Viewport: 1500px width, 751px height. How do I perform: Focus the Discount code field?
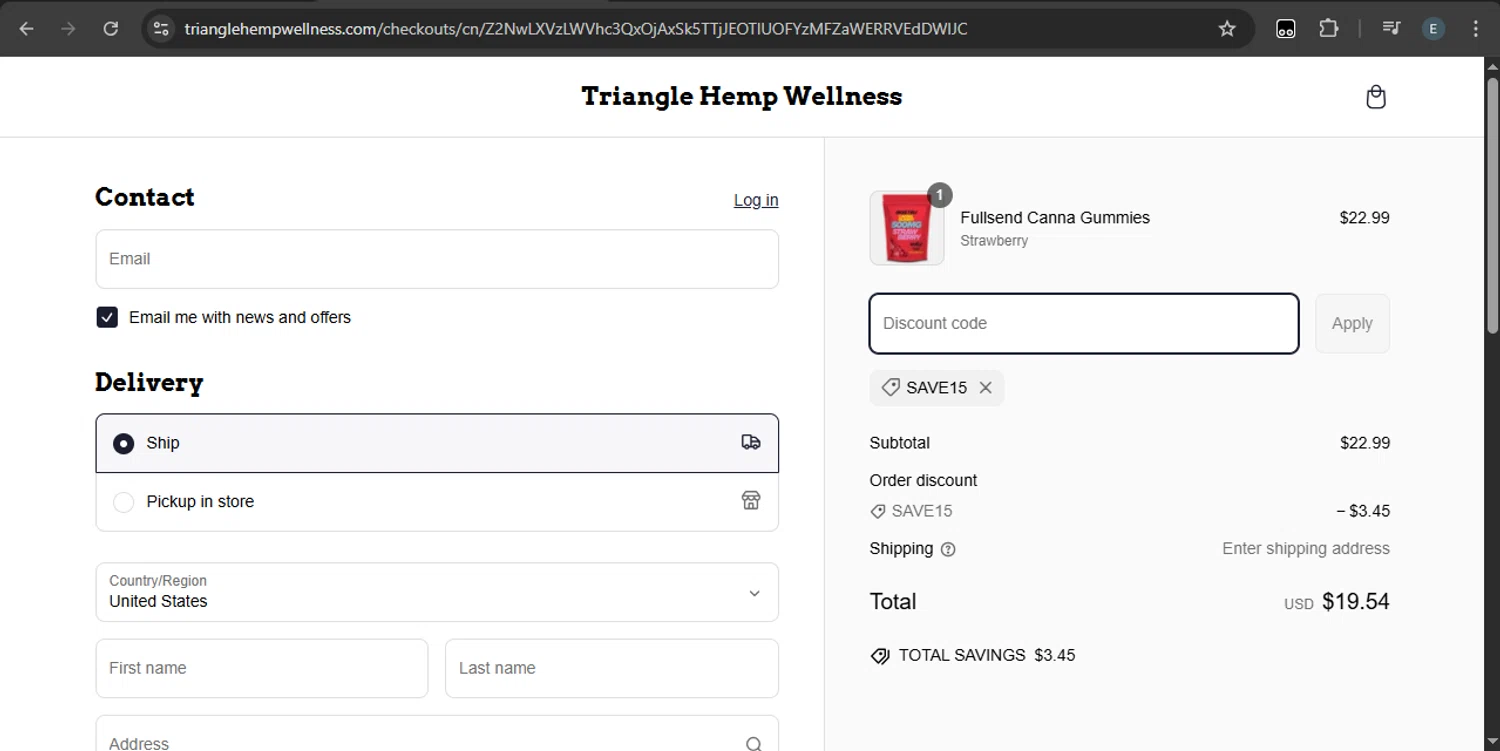coord(1084,323)
